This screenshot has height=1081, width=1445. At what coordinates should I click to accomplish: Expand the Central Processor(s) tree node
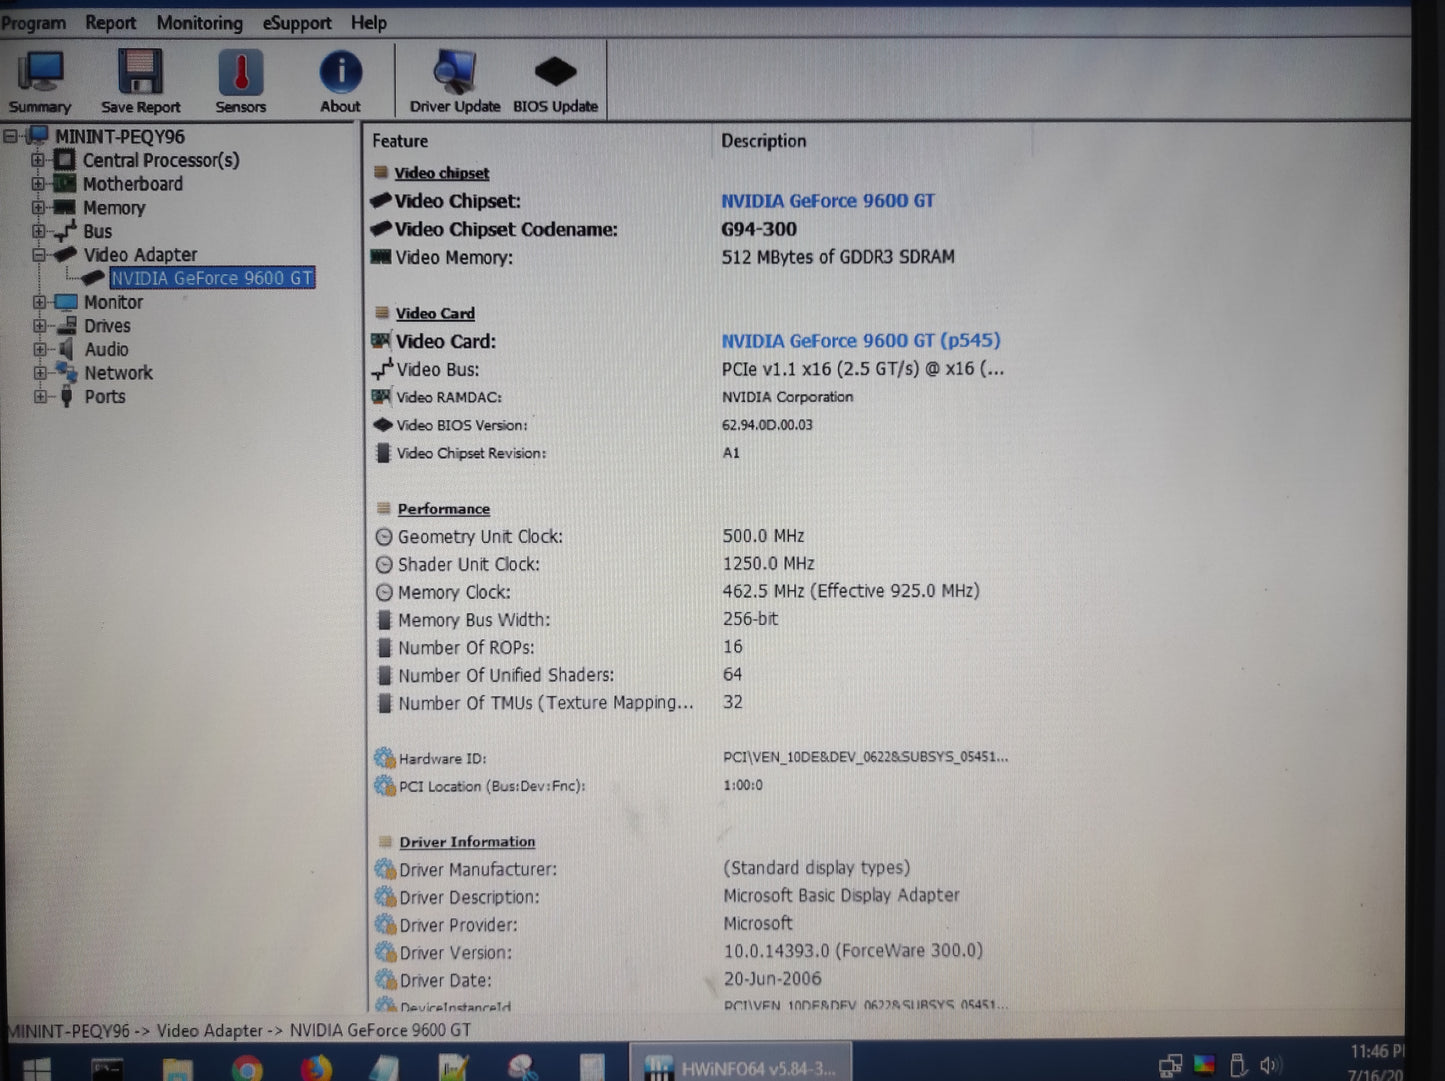tap(38, 160)
